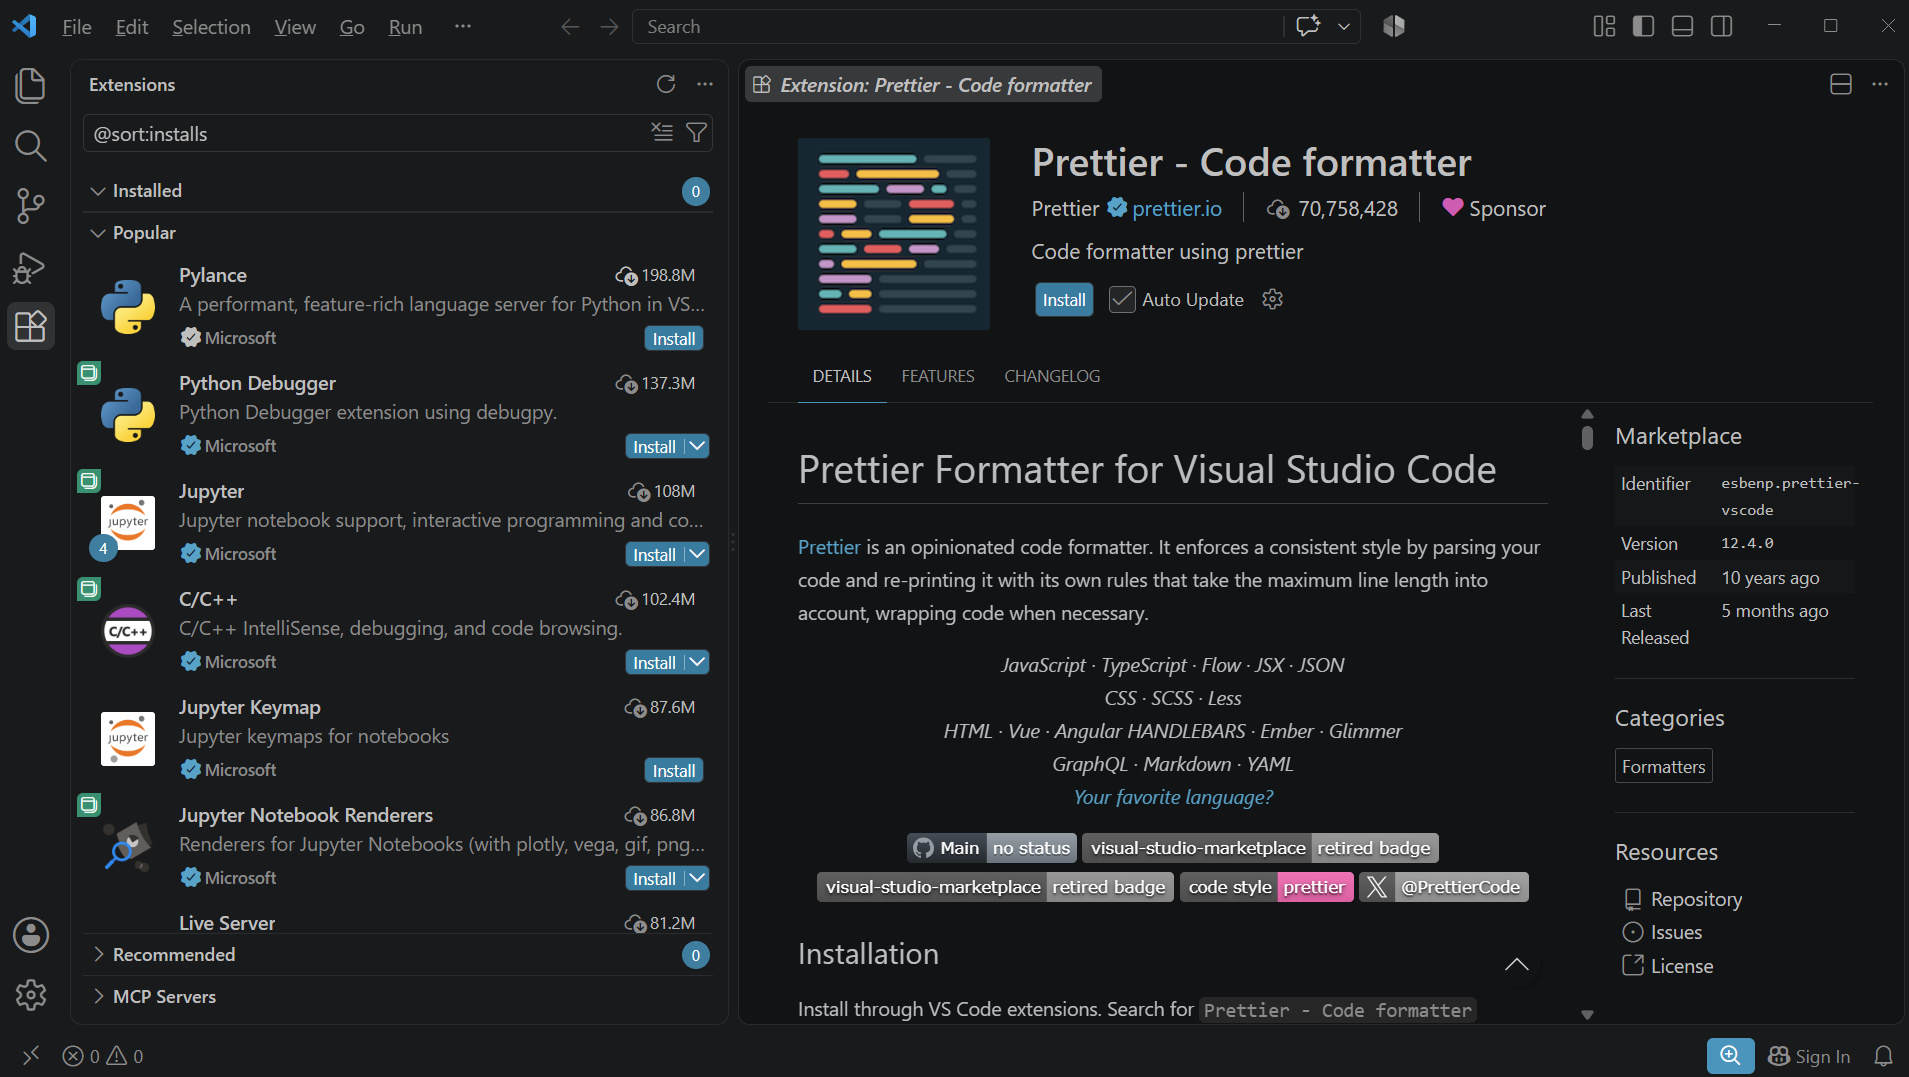Open notifications bell

[1883, 1056]
